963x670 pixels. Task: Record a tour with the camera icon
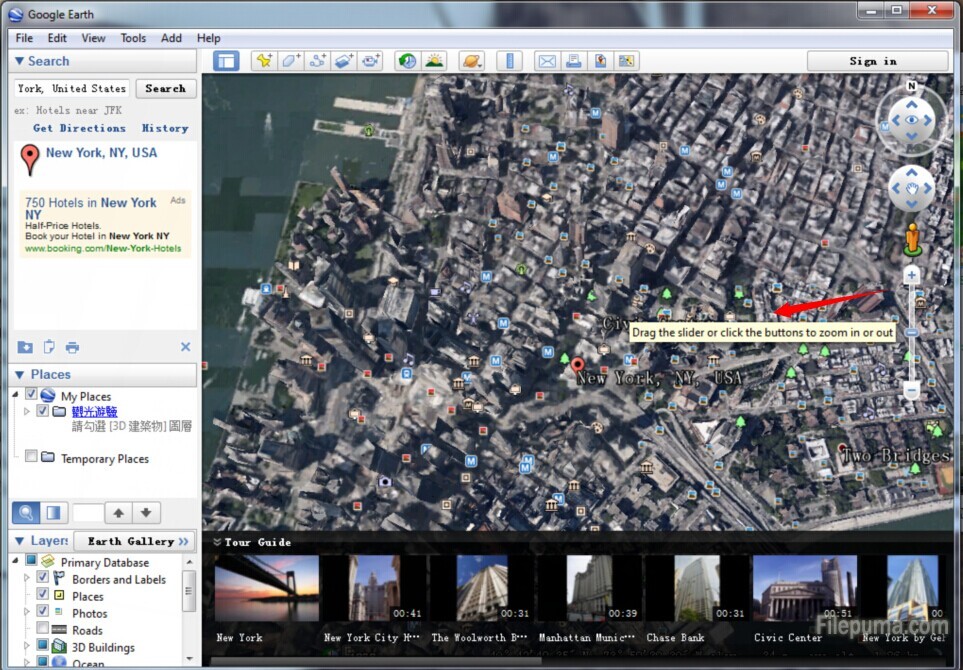pyautogui.click(x=370, y=61)
